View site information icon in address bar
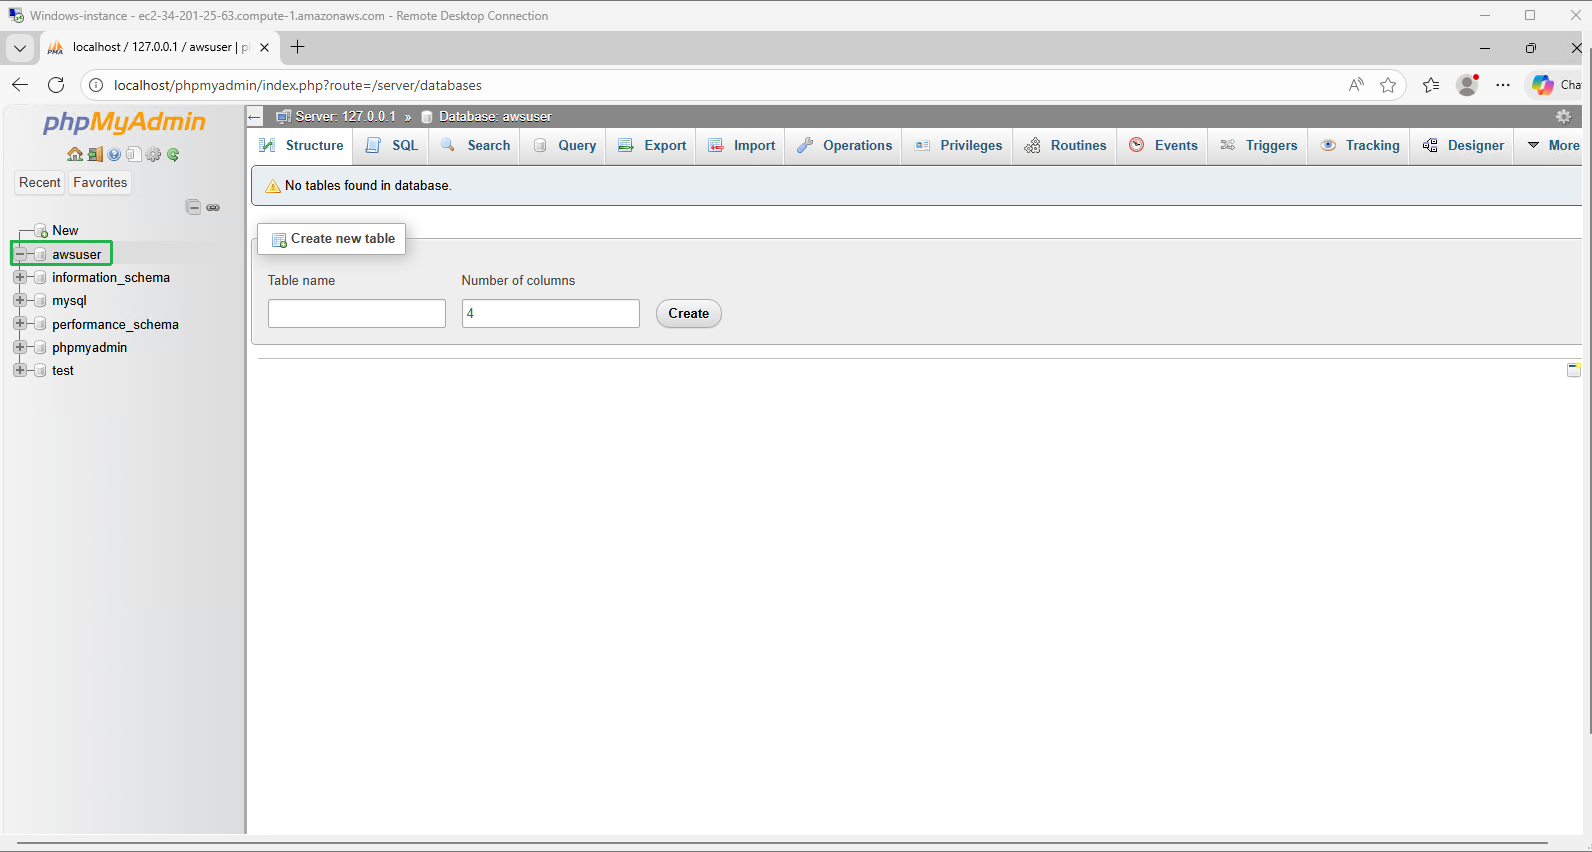The width and height of the screenshot is (1592, 852). (96, 85)
